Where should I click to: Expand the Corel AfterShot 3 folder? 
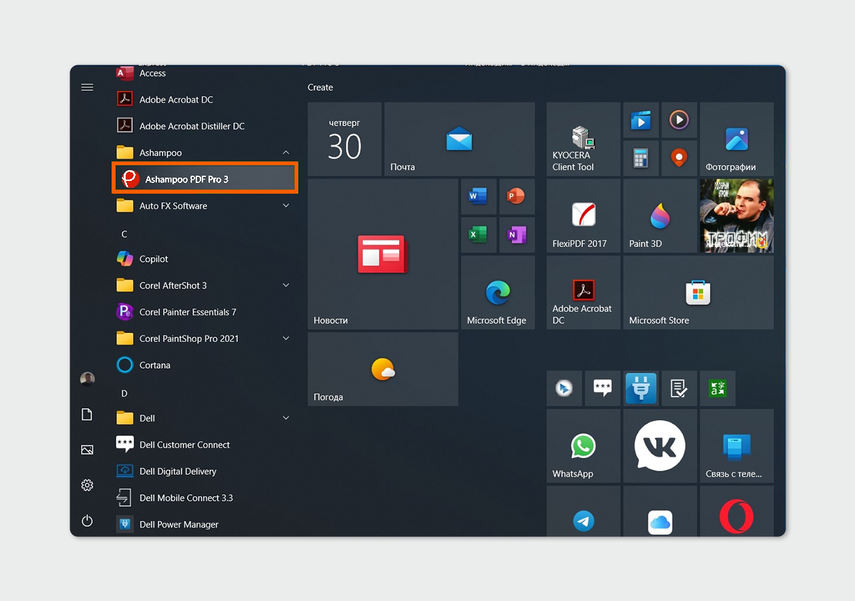click(x=286, y=285)
